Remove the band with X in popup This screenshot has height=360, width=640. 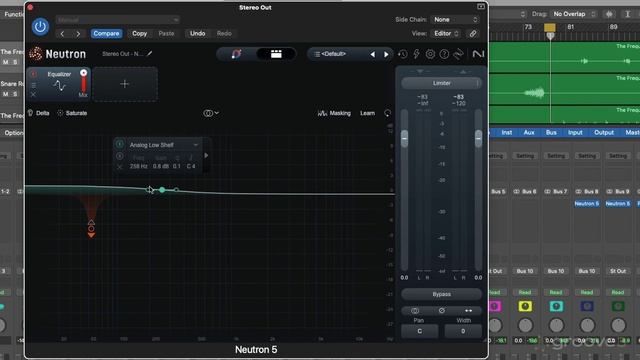[120, 167]
